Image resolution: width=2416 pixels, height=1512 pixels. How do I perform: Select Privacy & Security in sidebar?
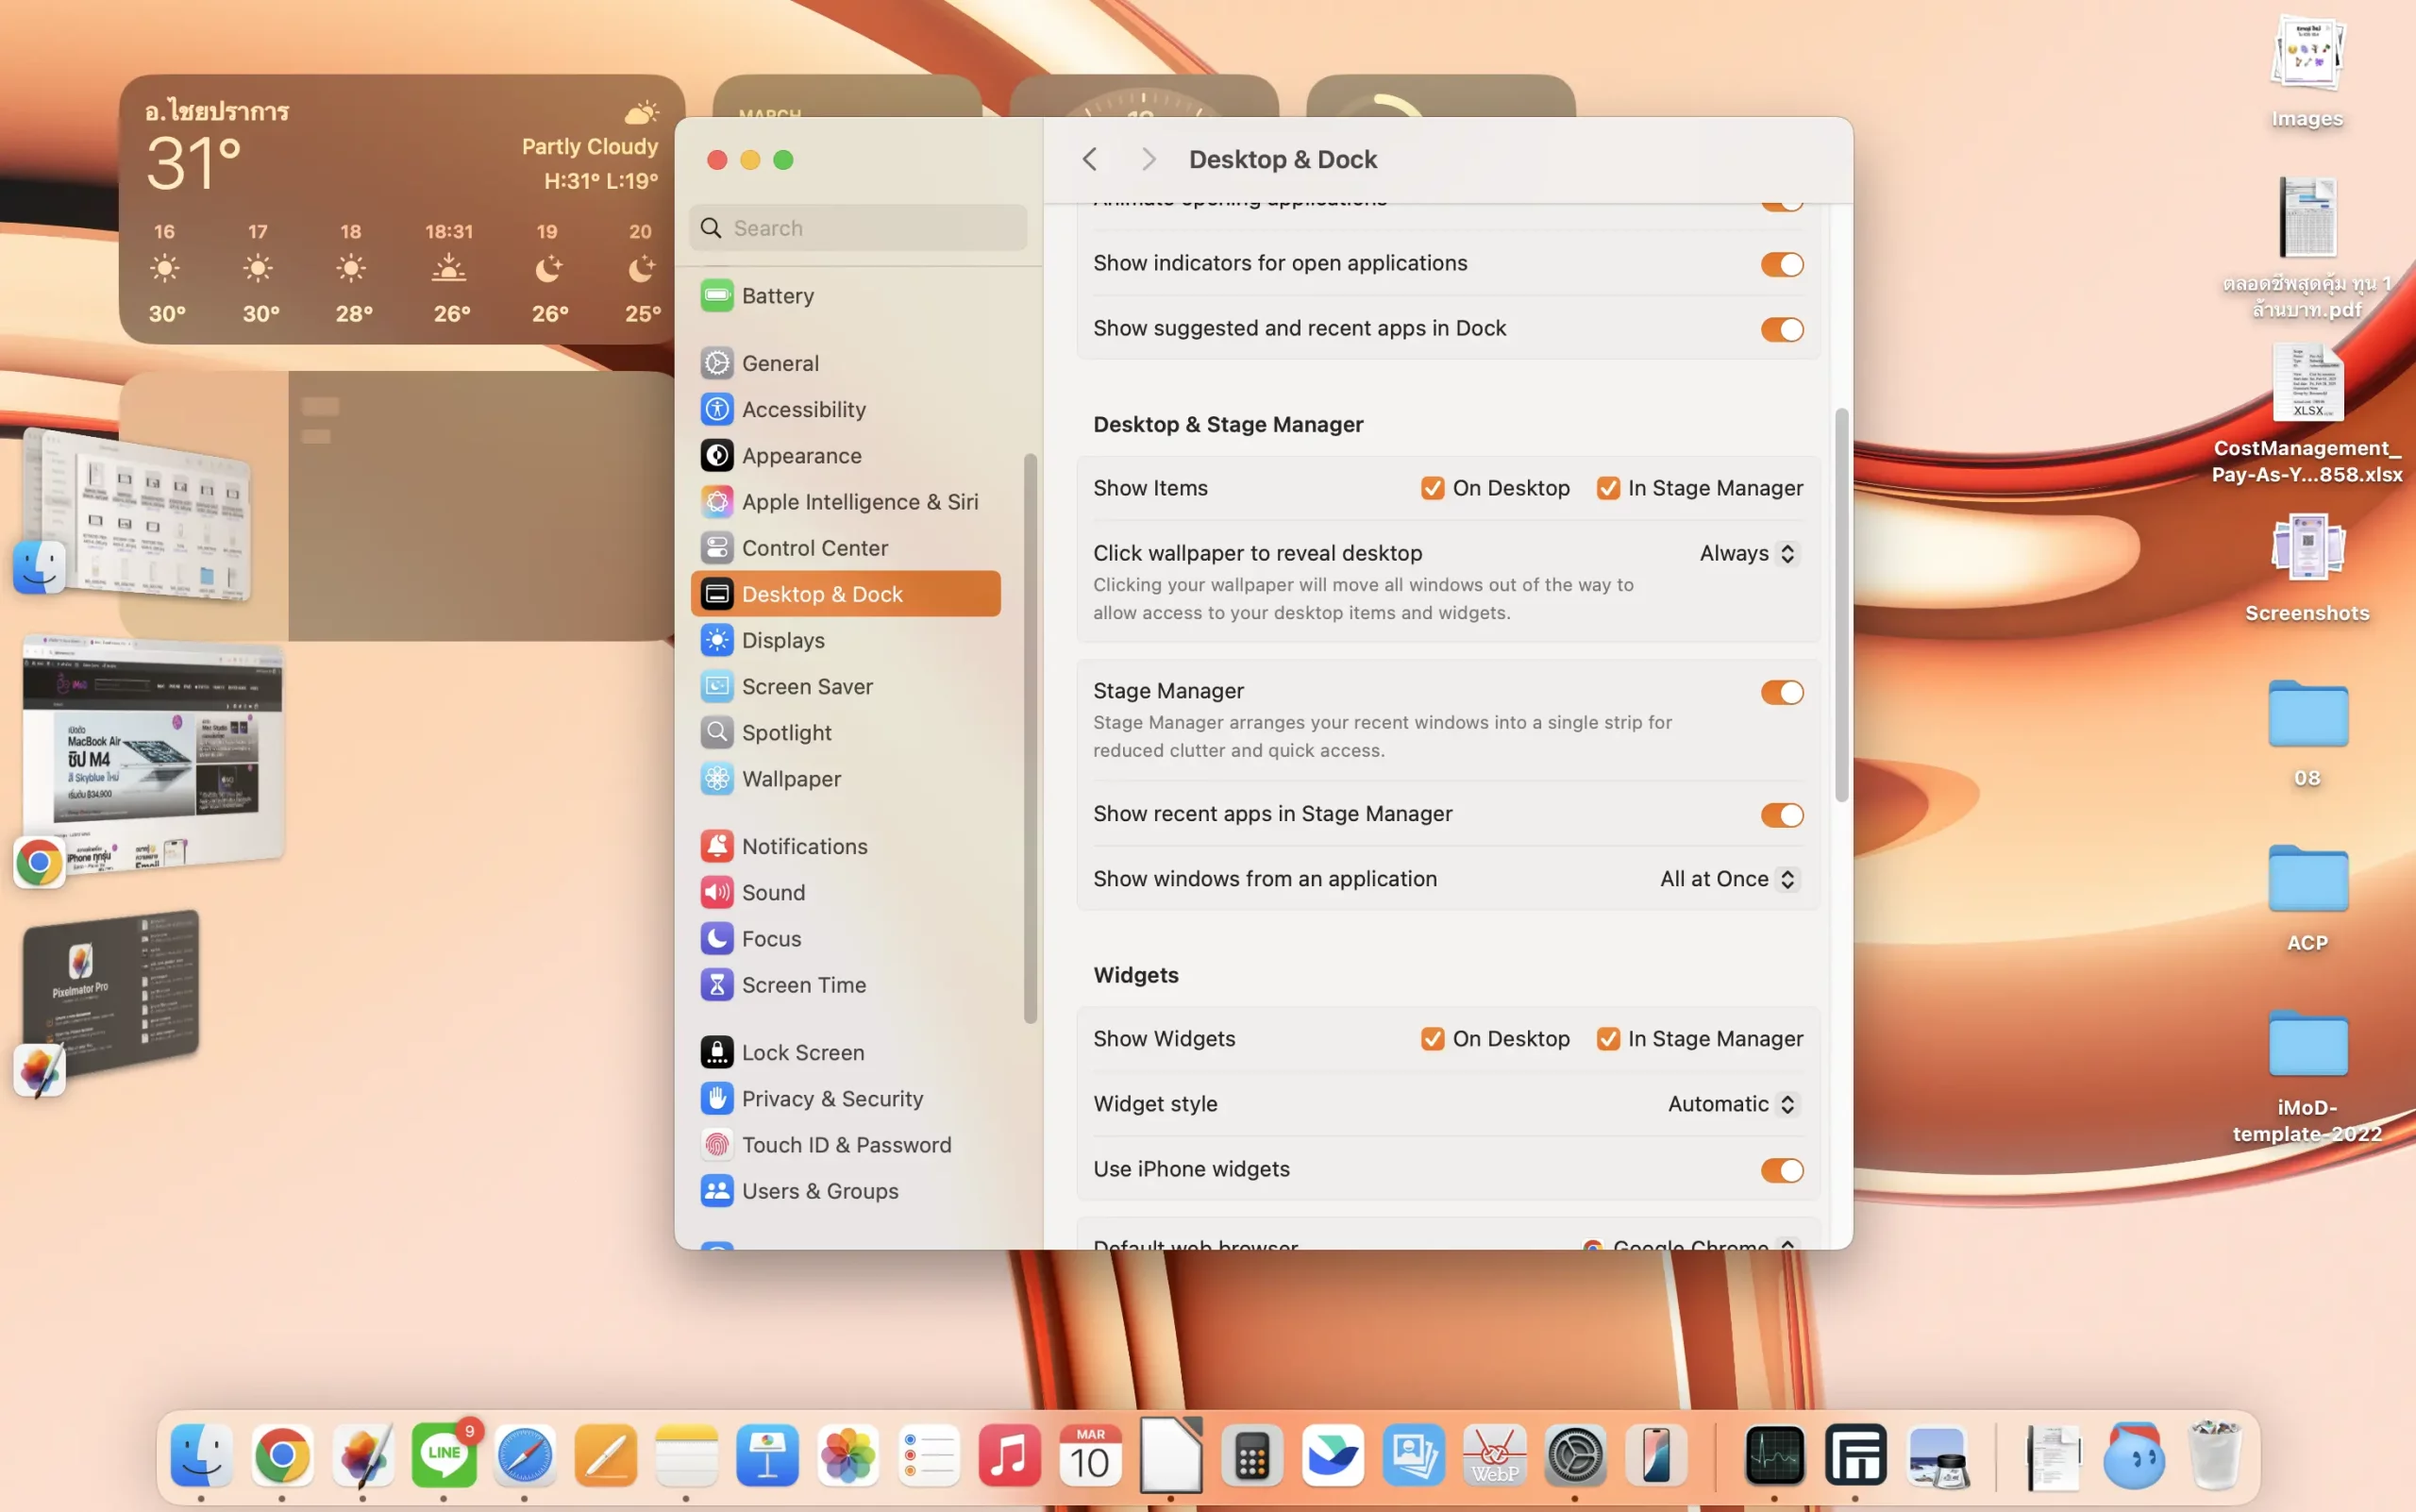click(832, 1098)
